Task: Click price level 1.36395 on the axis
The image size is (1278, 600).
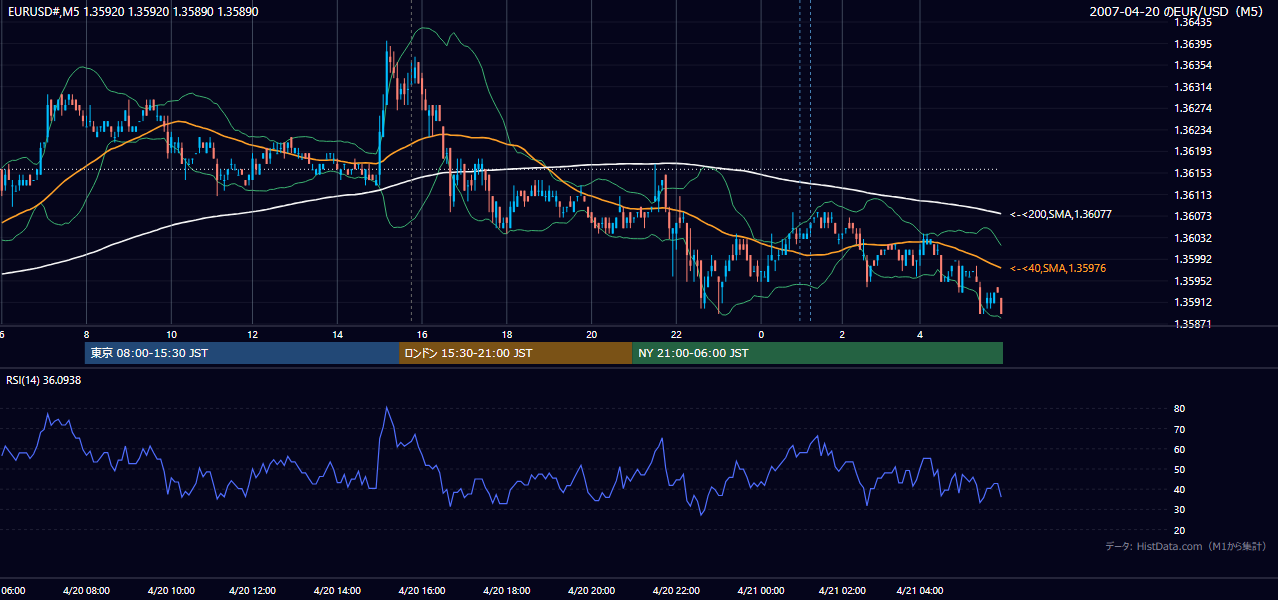Action: pos(1194,44)
